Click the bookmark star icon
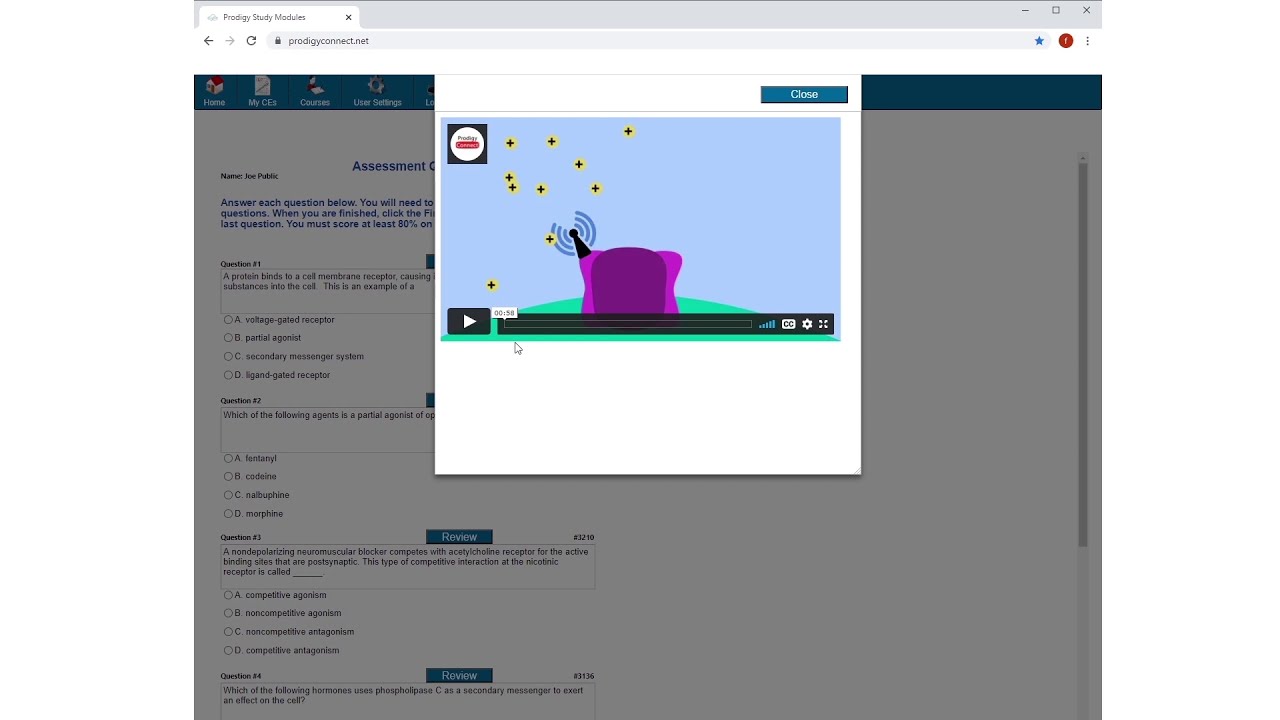The image size is (1280, 720). [x=1039, y=41]
